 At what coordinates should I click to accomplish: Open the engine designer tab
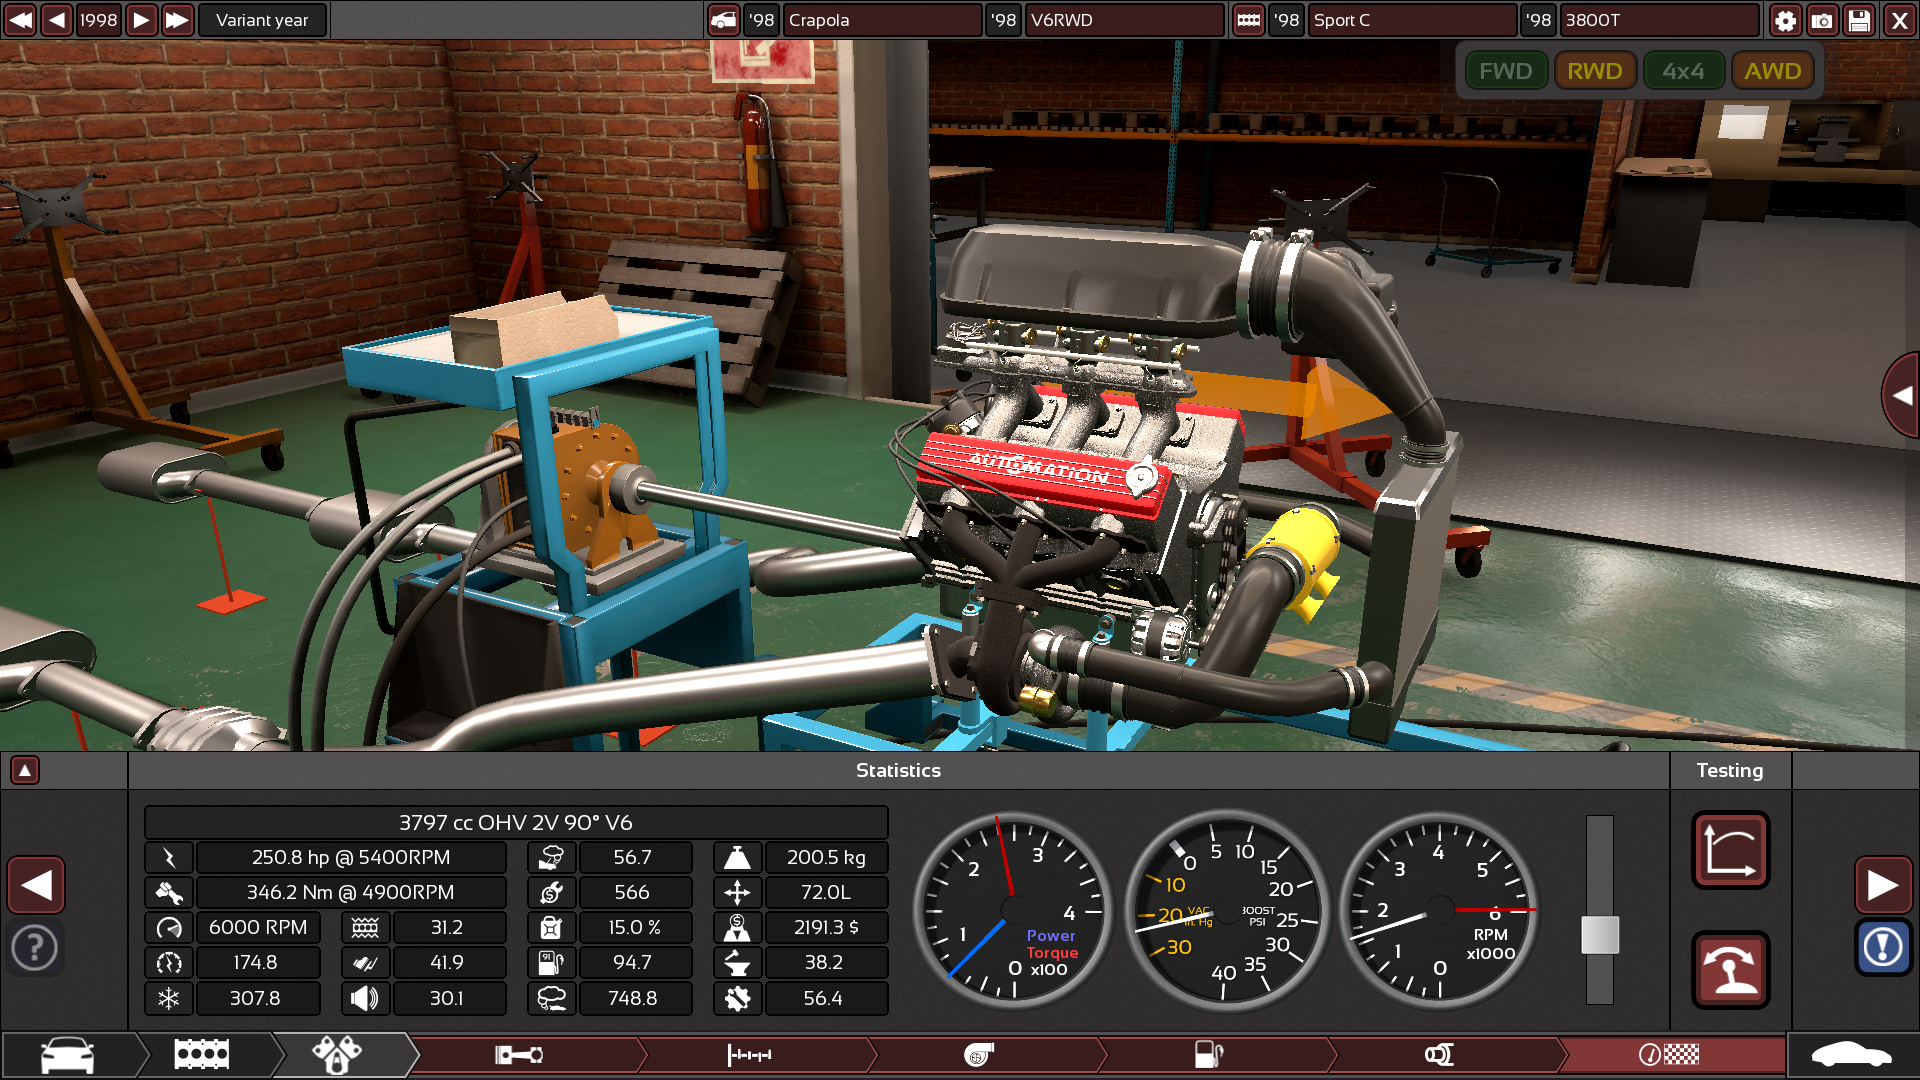(x=202, y=1055)
